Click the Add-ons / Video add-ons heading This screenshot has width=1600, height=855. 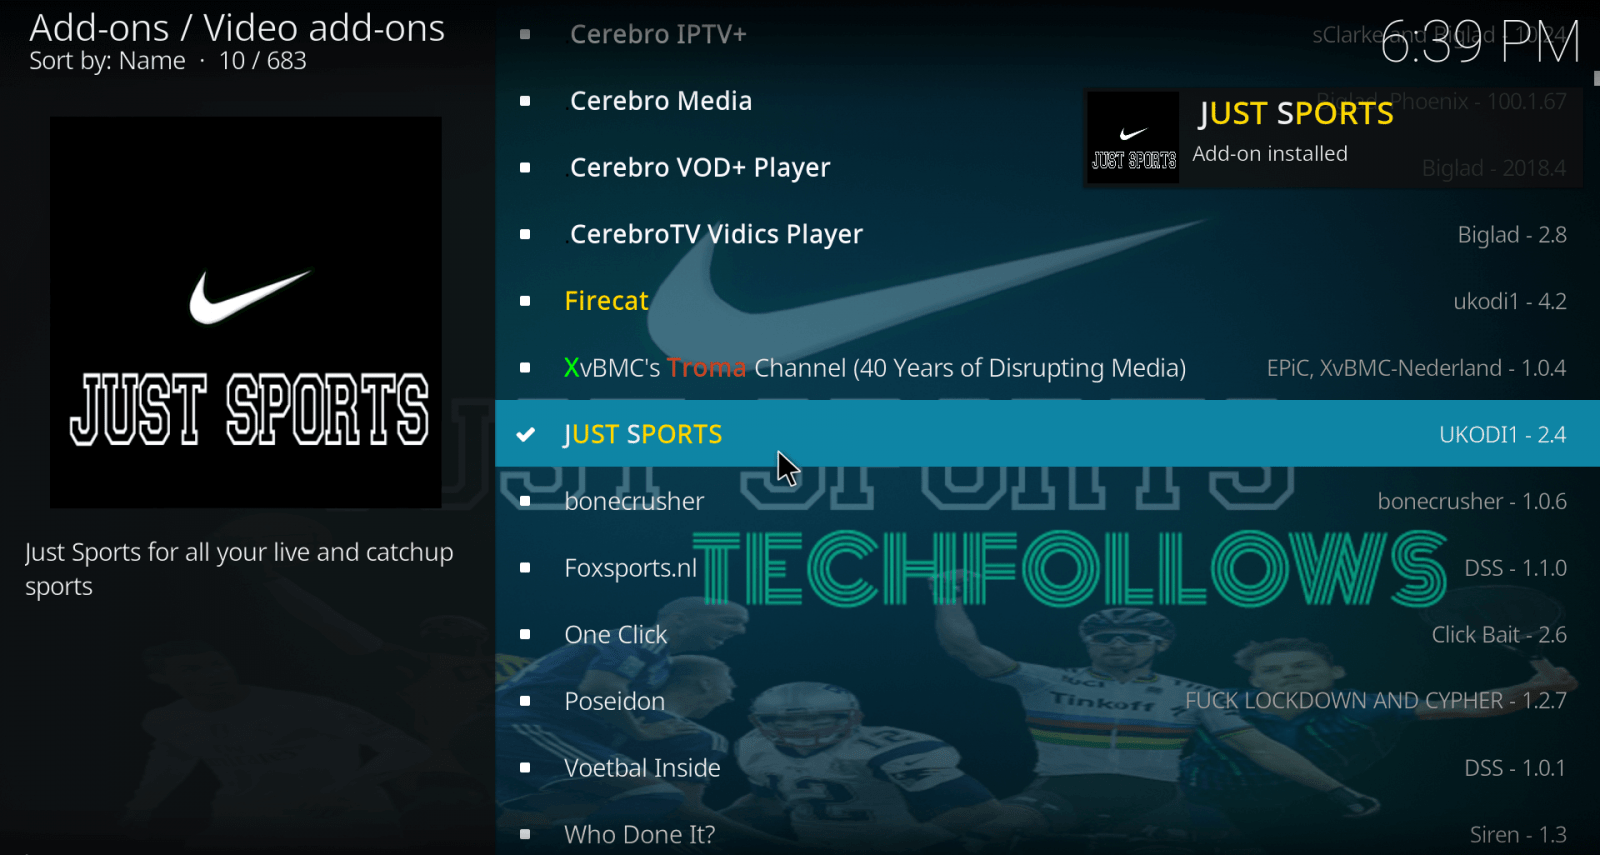(237, 28)
